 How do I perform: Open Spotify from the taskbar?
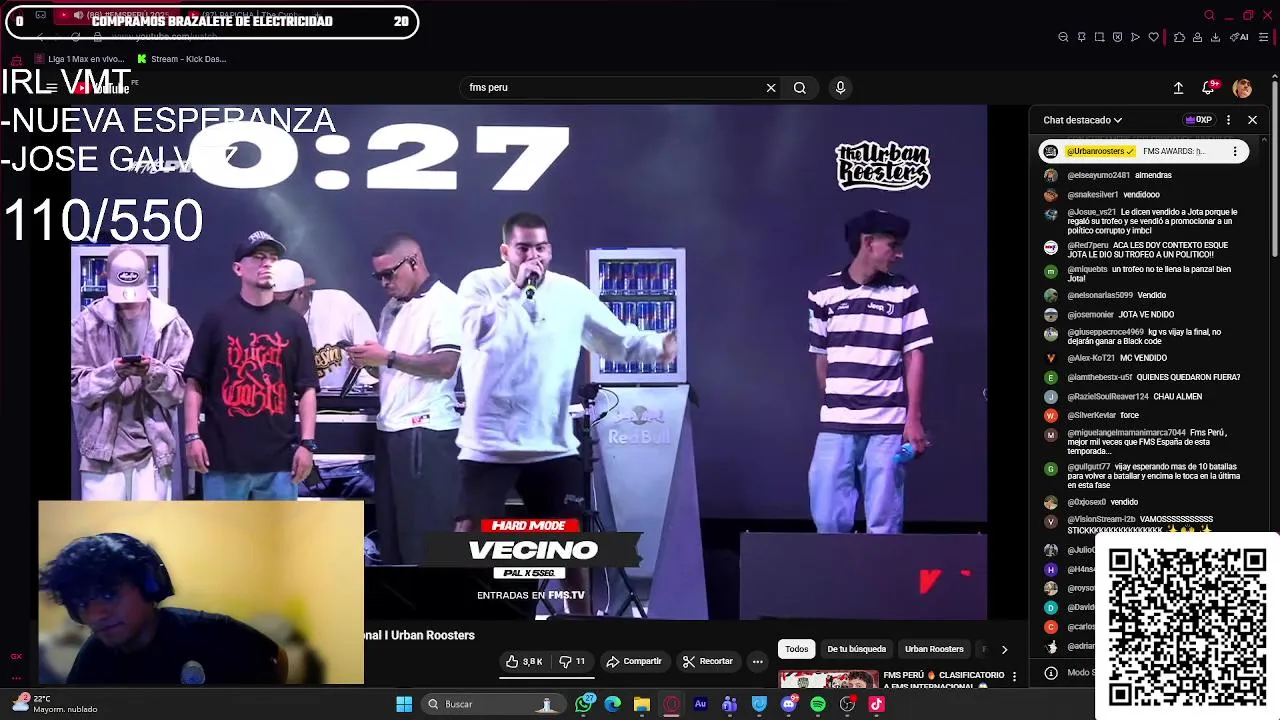point(818,704)
